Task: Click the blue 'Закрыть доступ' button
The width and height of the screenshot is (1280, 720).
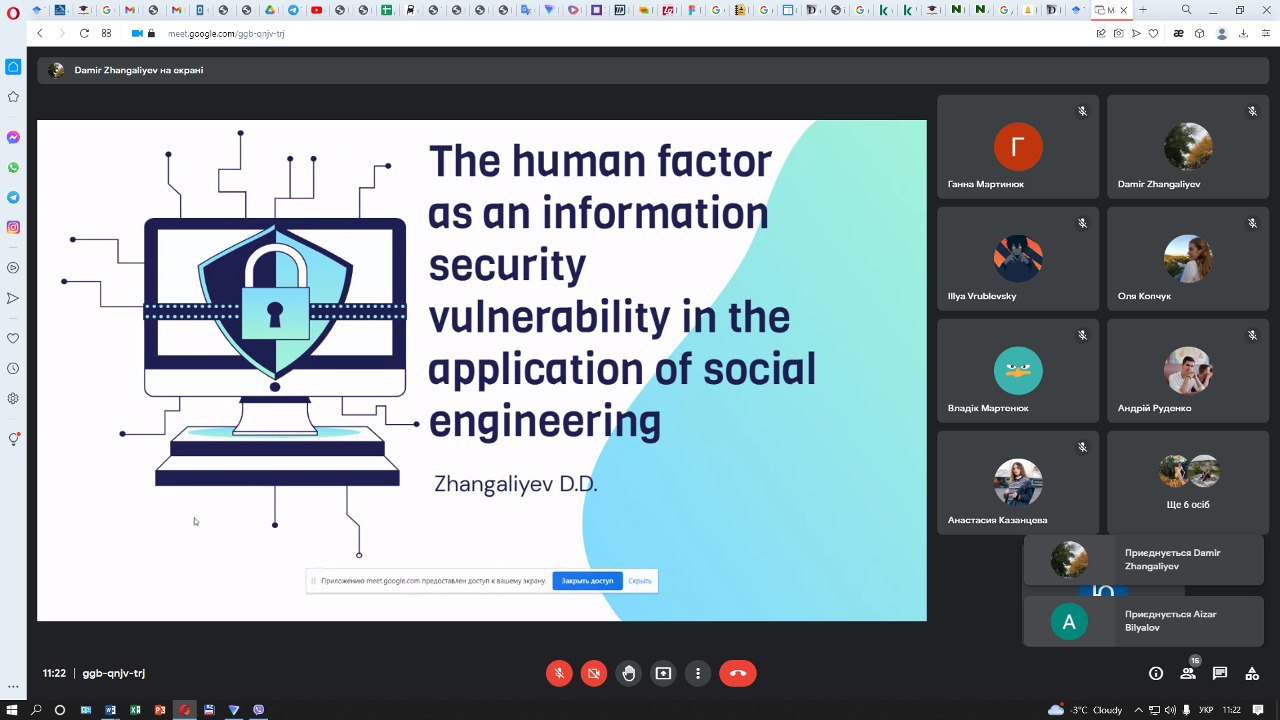Action: 587,581
